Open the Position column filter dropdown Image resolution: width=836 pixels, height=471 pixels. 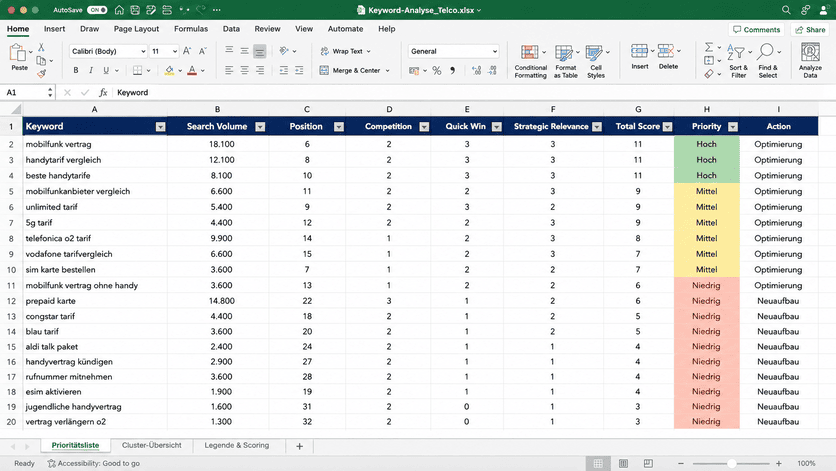(339, 127)
